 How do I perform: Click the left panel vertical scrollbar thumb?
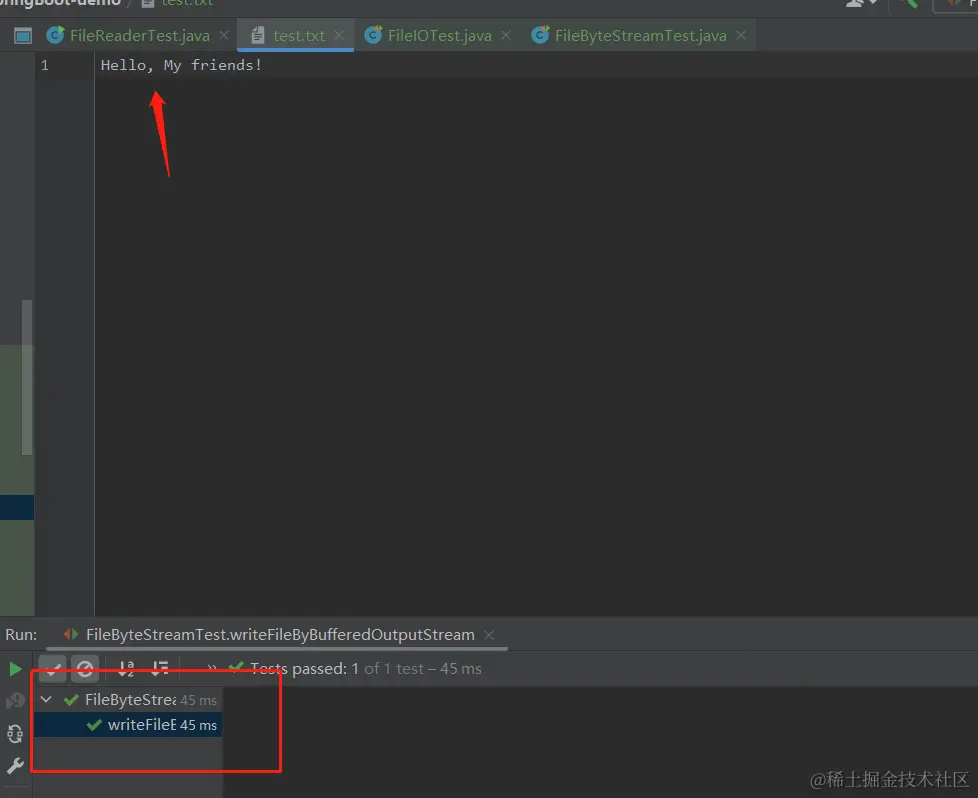(x=27, y=377)
